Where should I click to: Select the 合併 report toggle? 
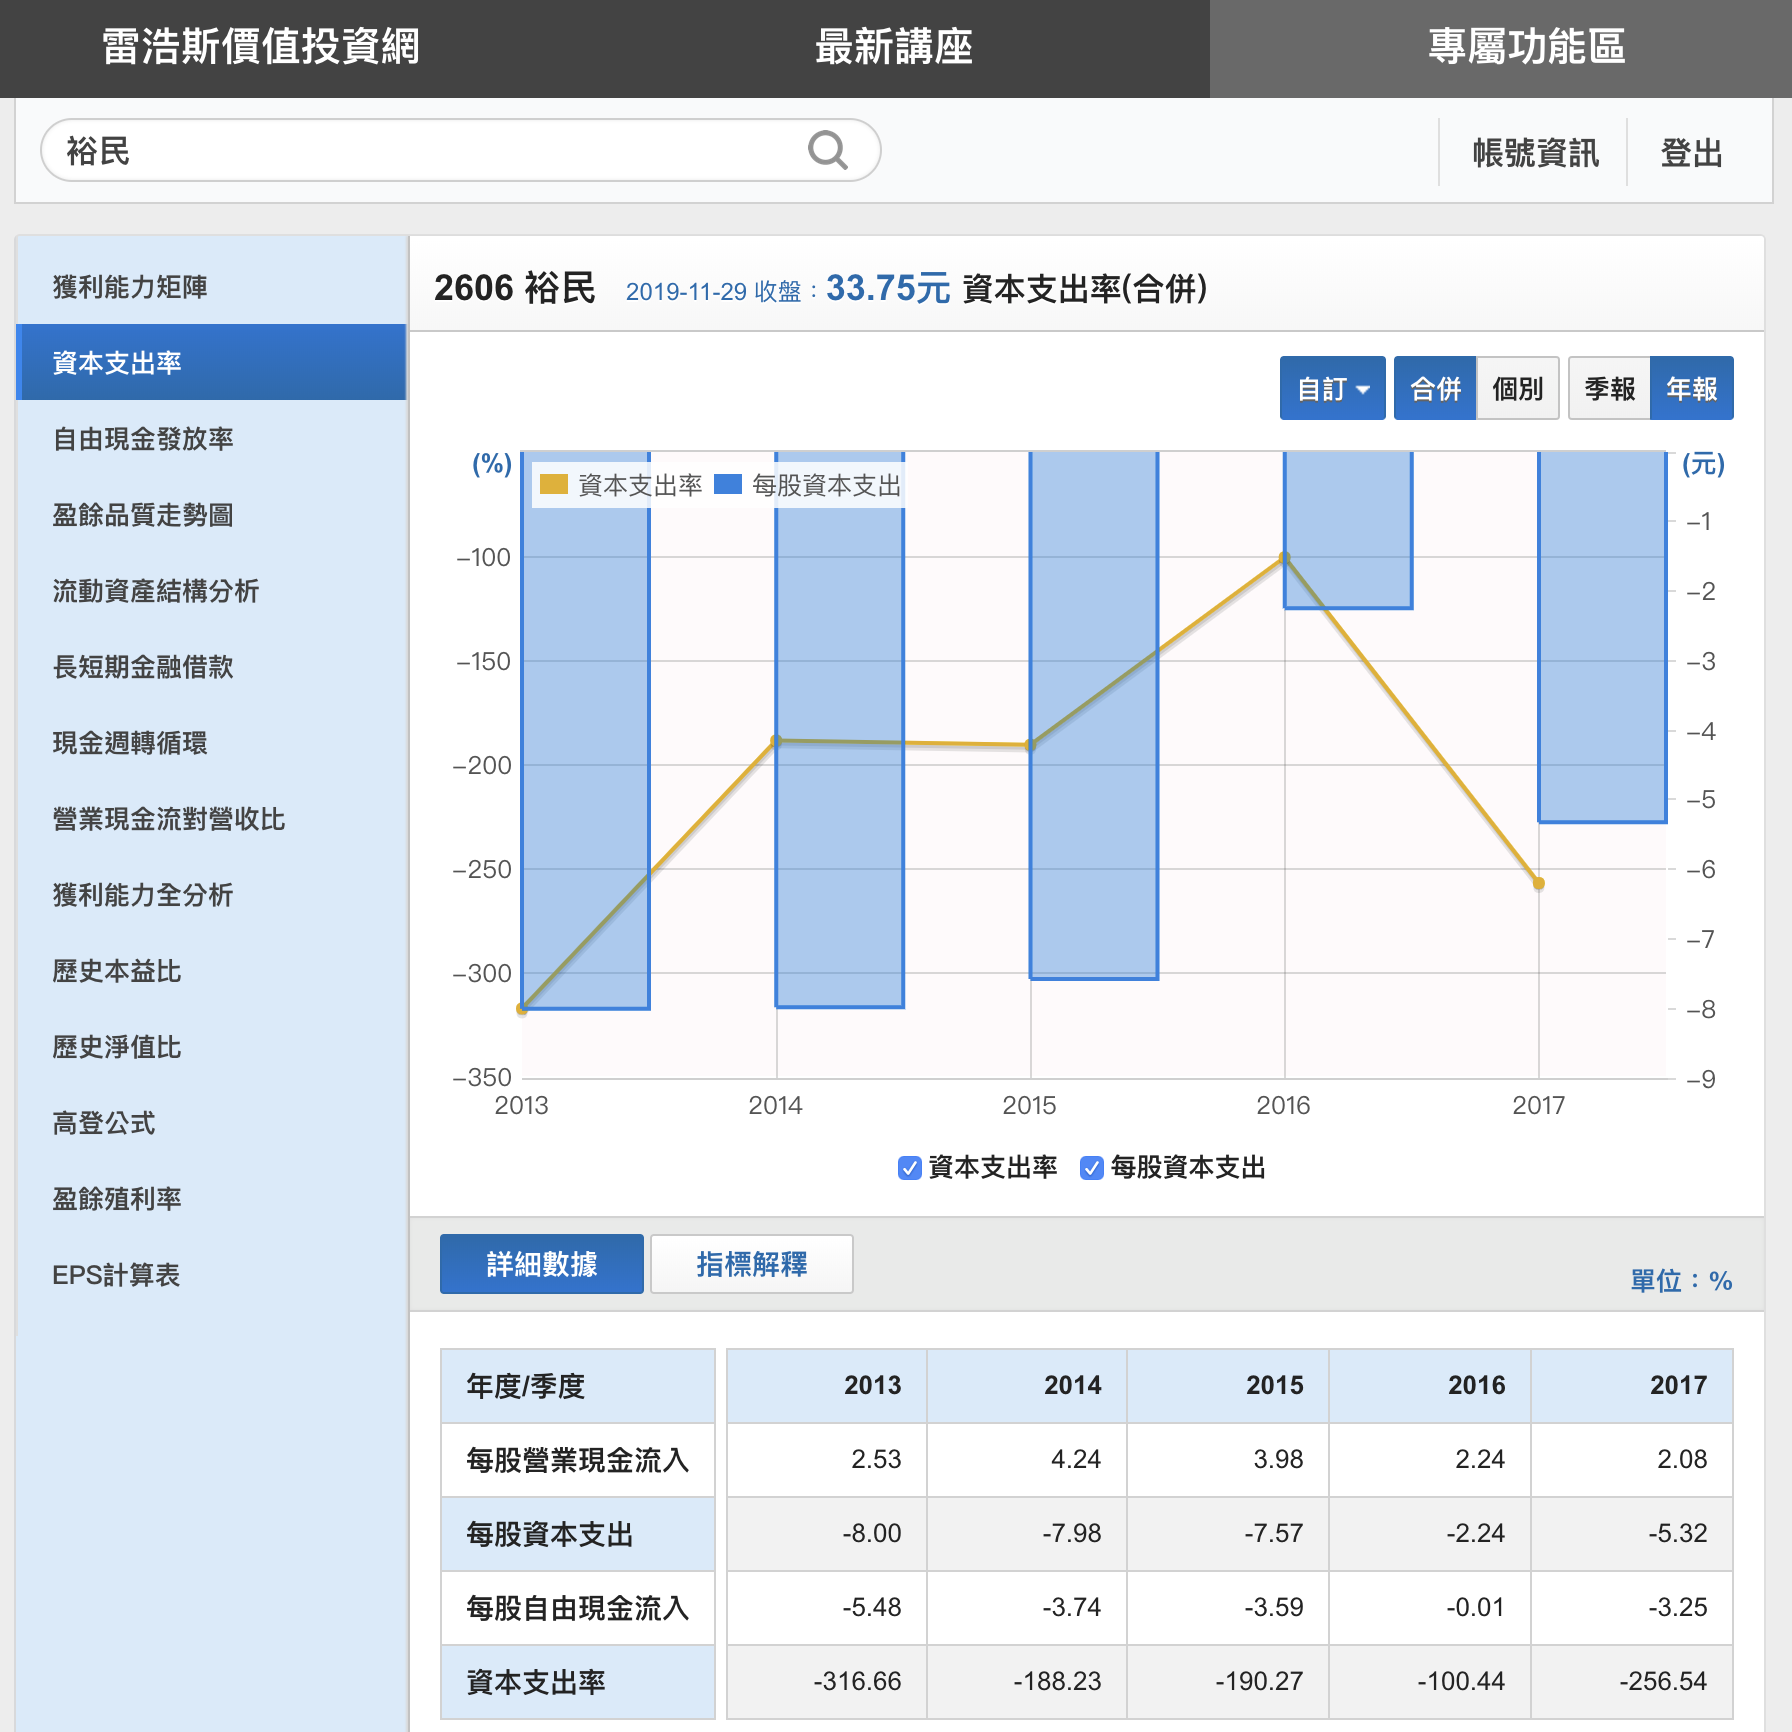click(x=1434, y=388)
